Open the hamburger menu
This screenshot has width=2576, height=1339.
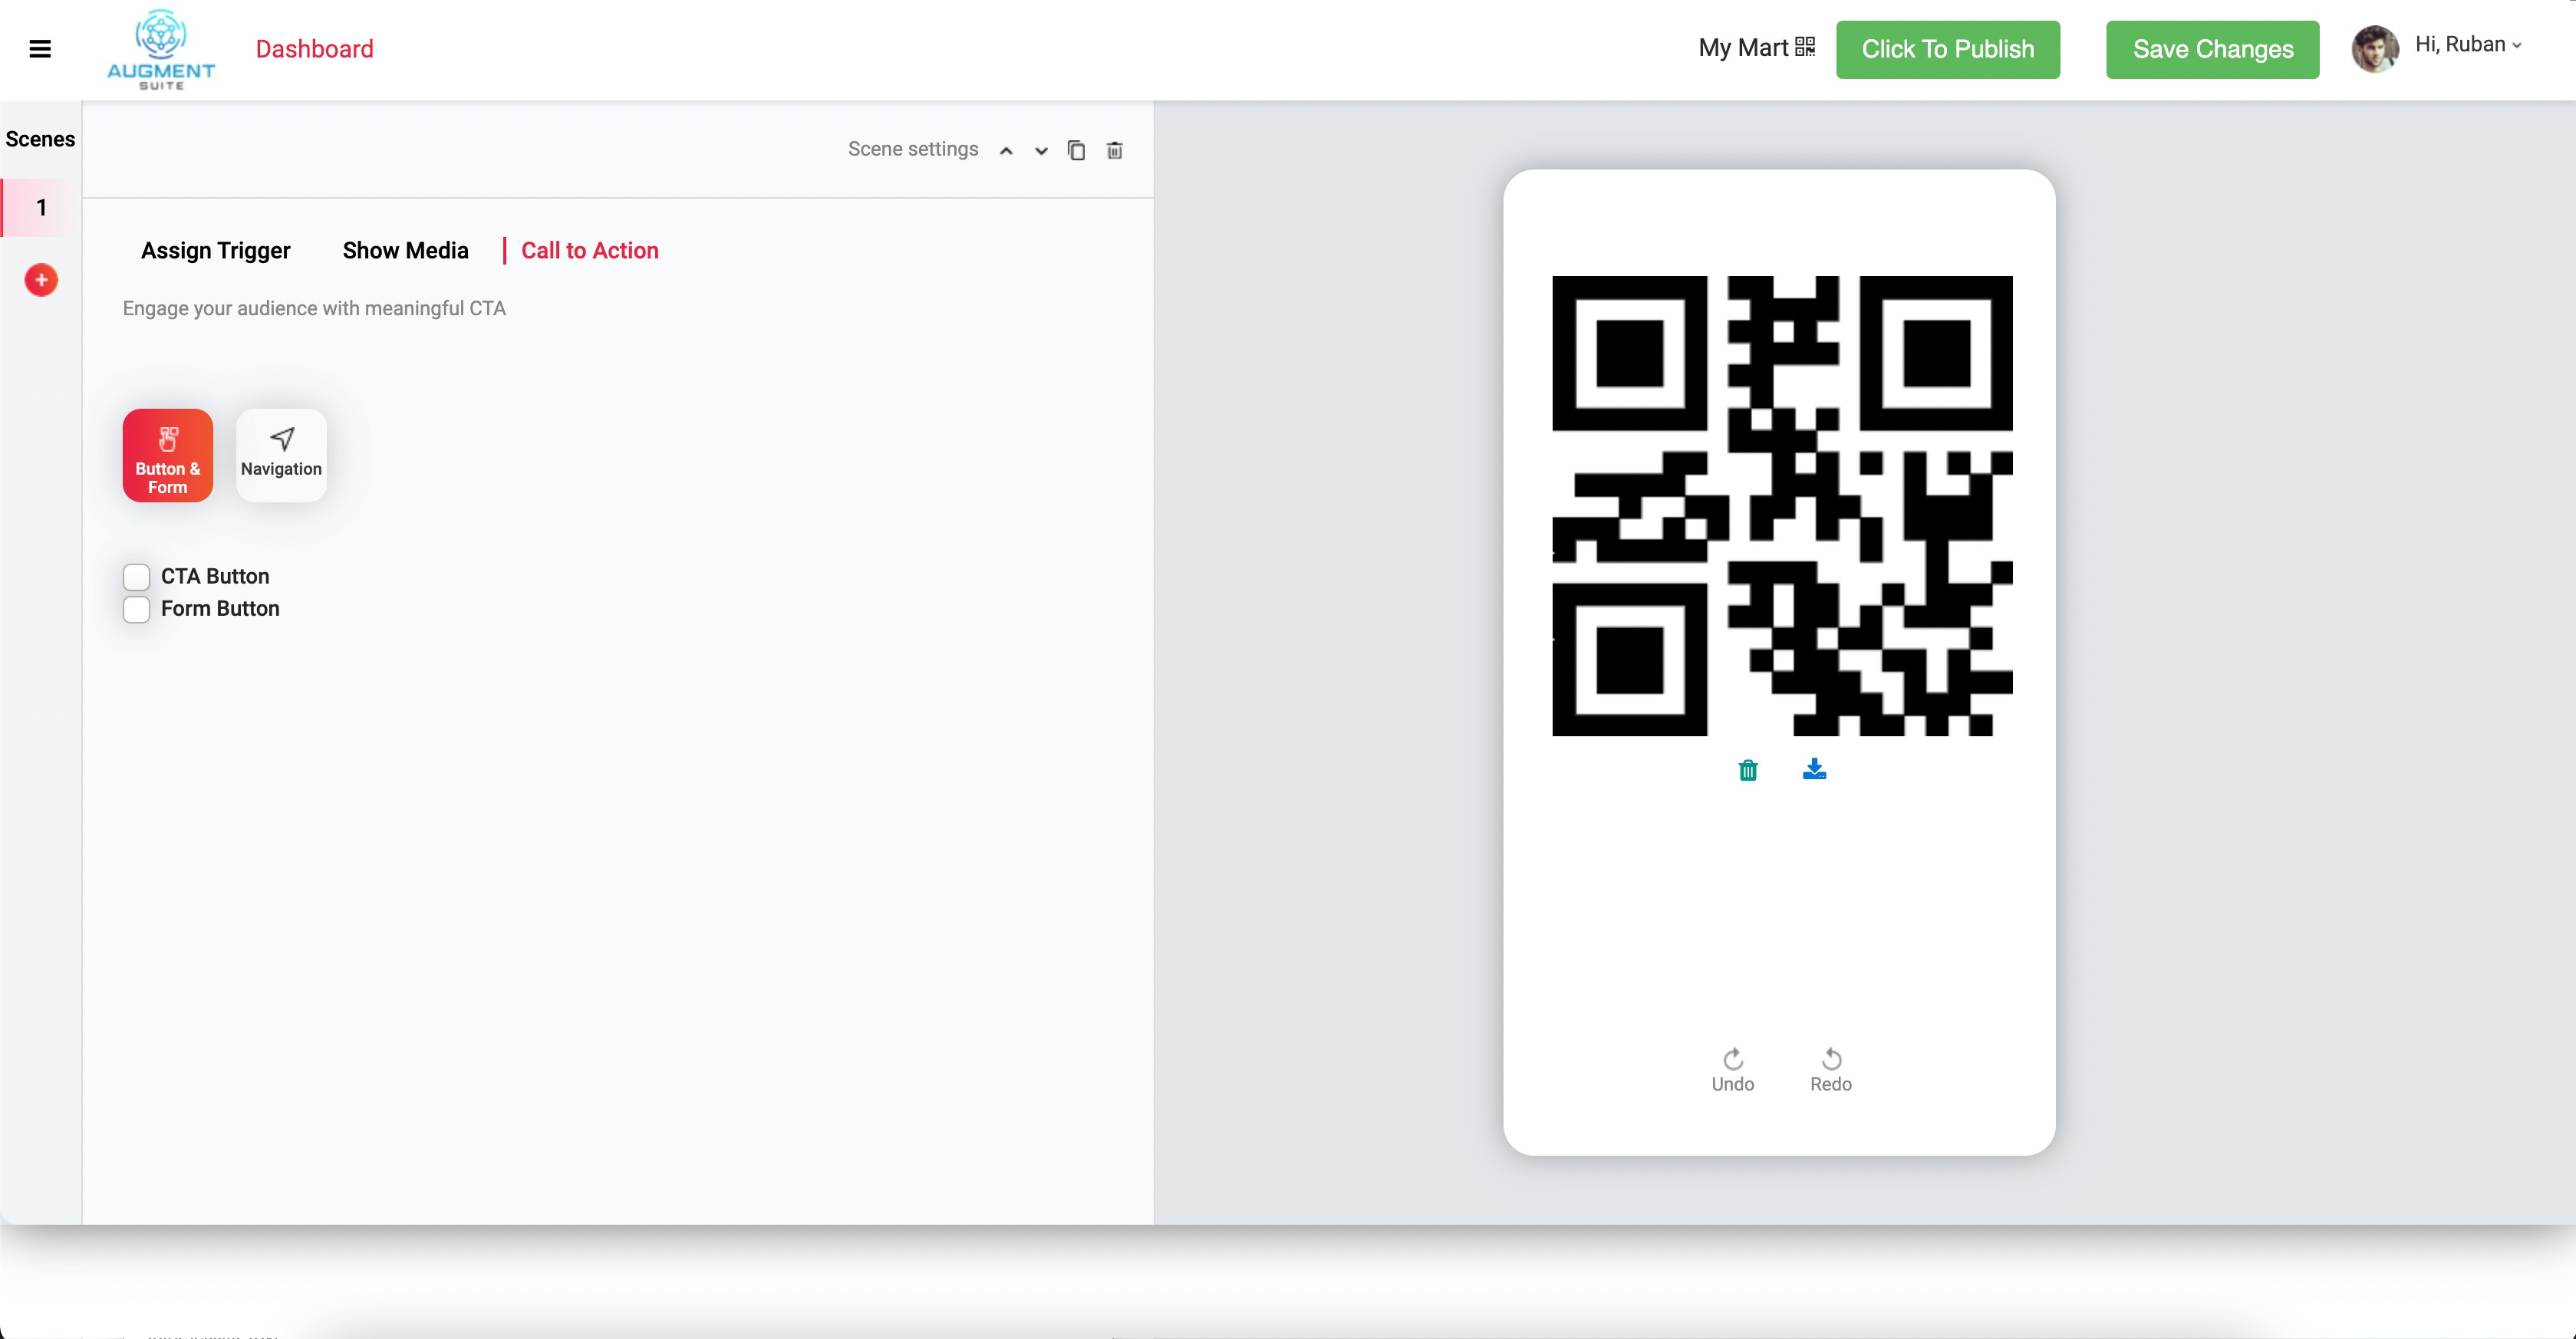tap(40, 49)
